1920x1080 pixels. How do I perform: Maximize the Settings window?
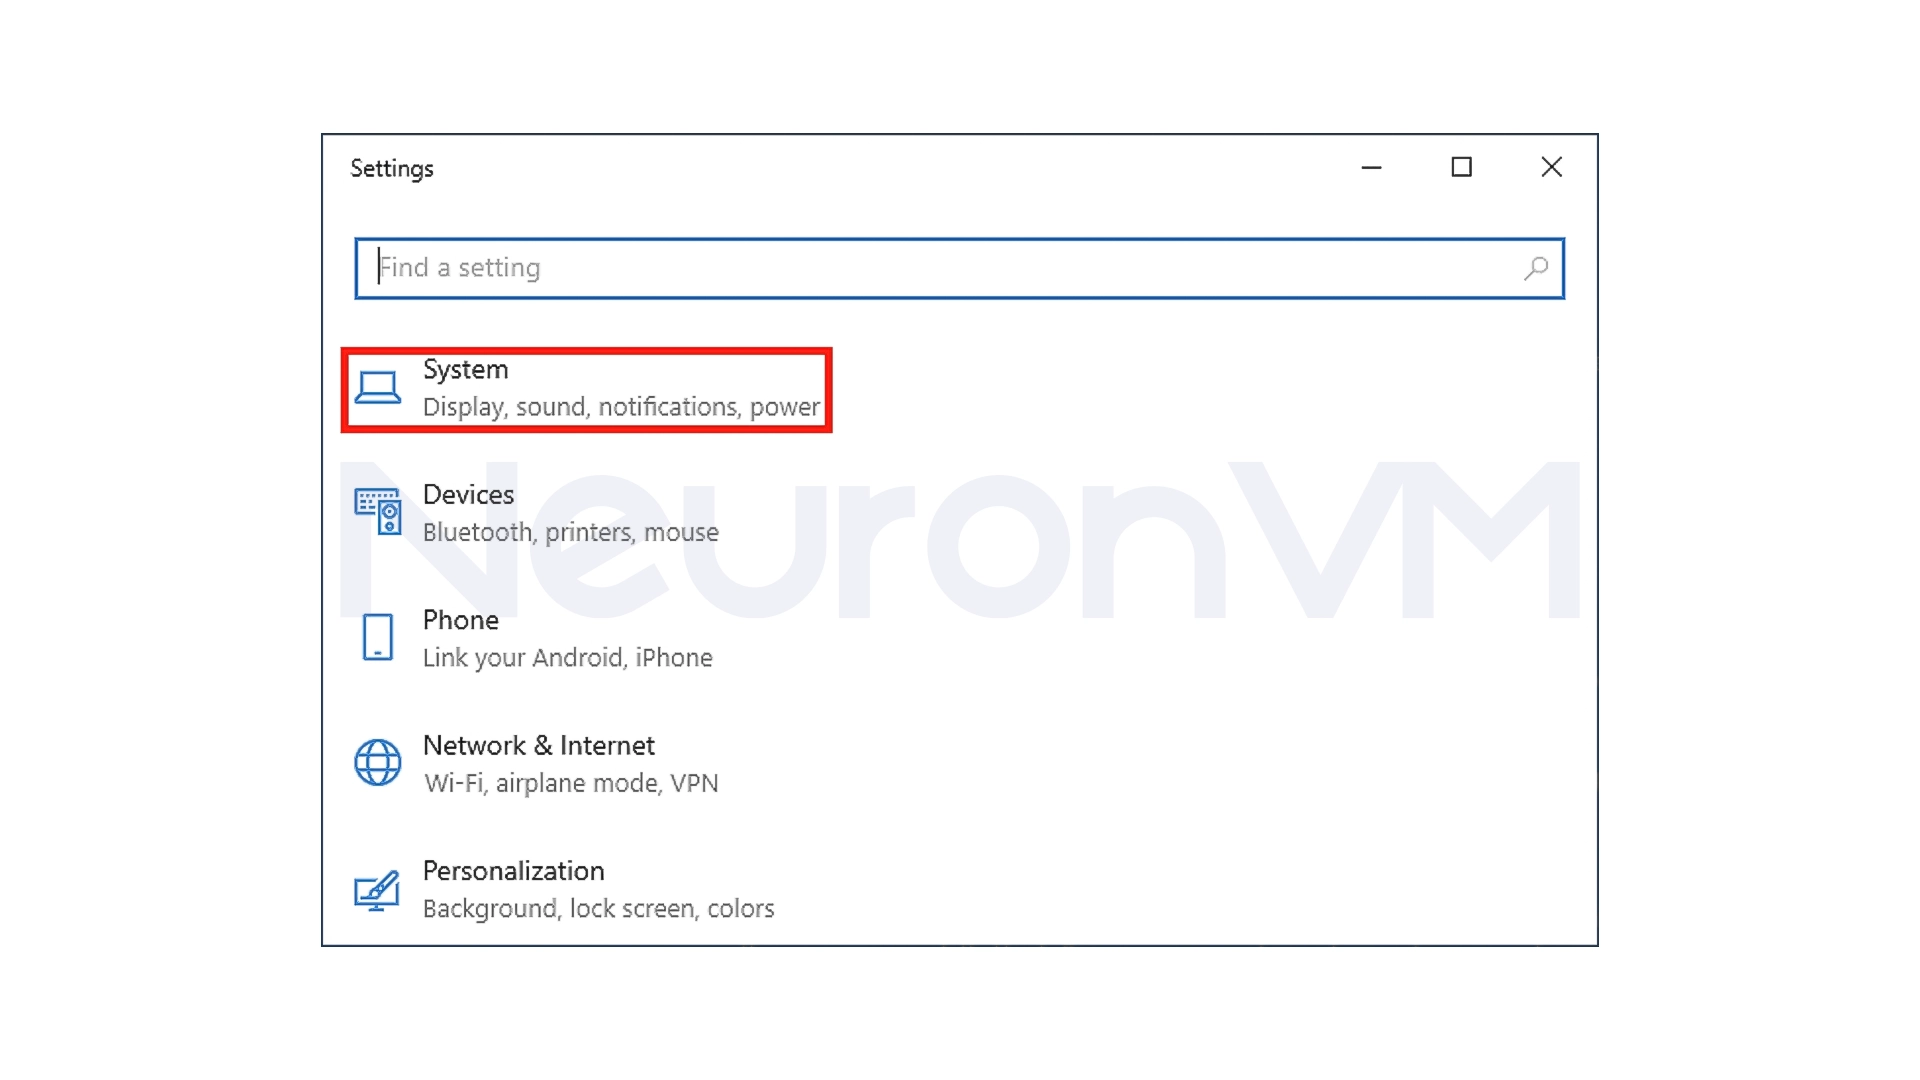[1461, 168]
